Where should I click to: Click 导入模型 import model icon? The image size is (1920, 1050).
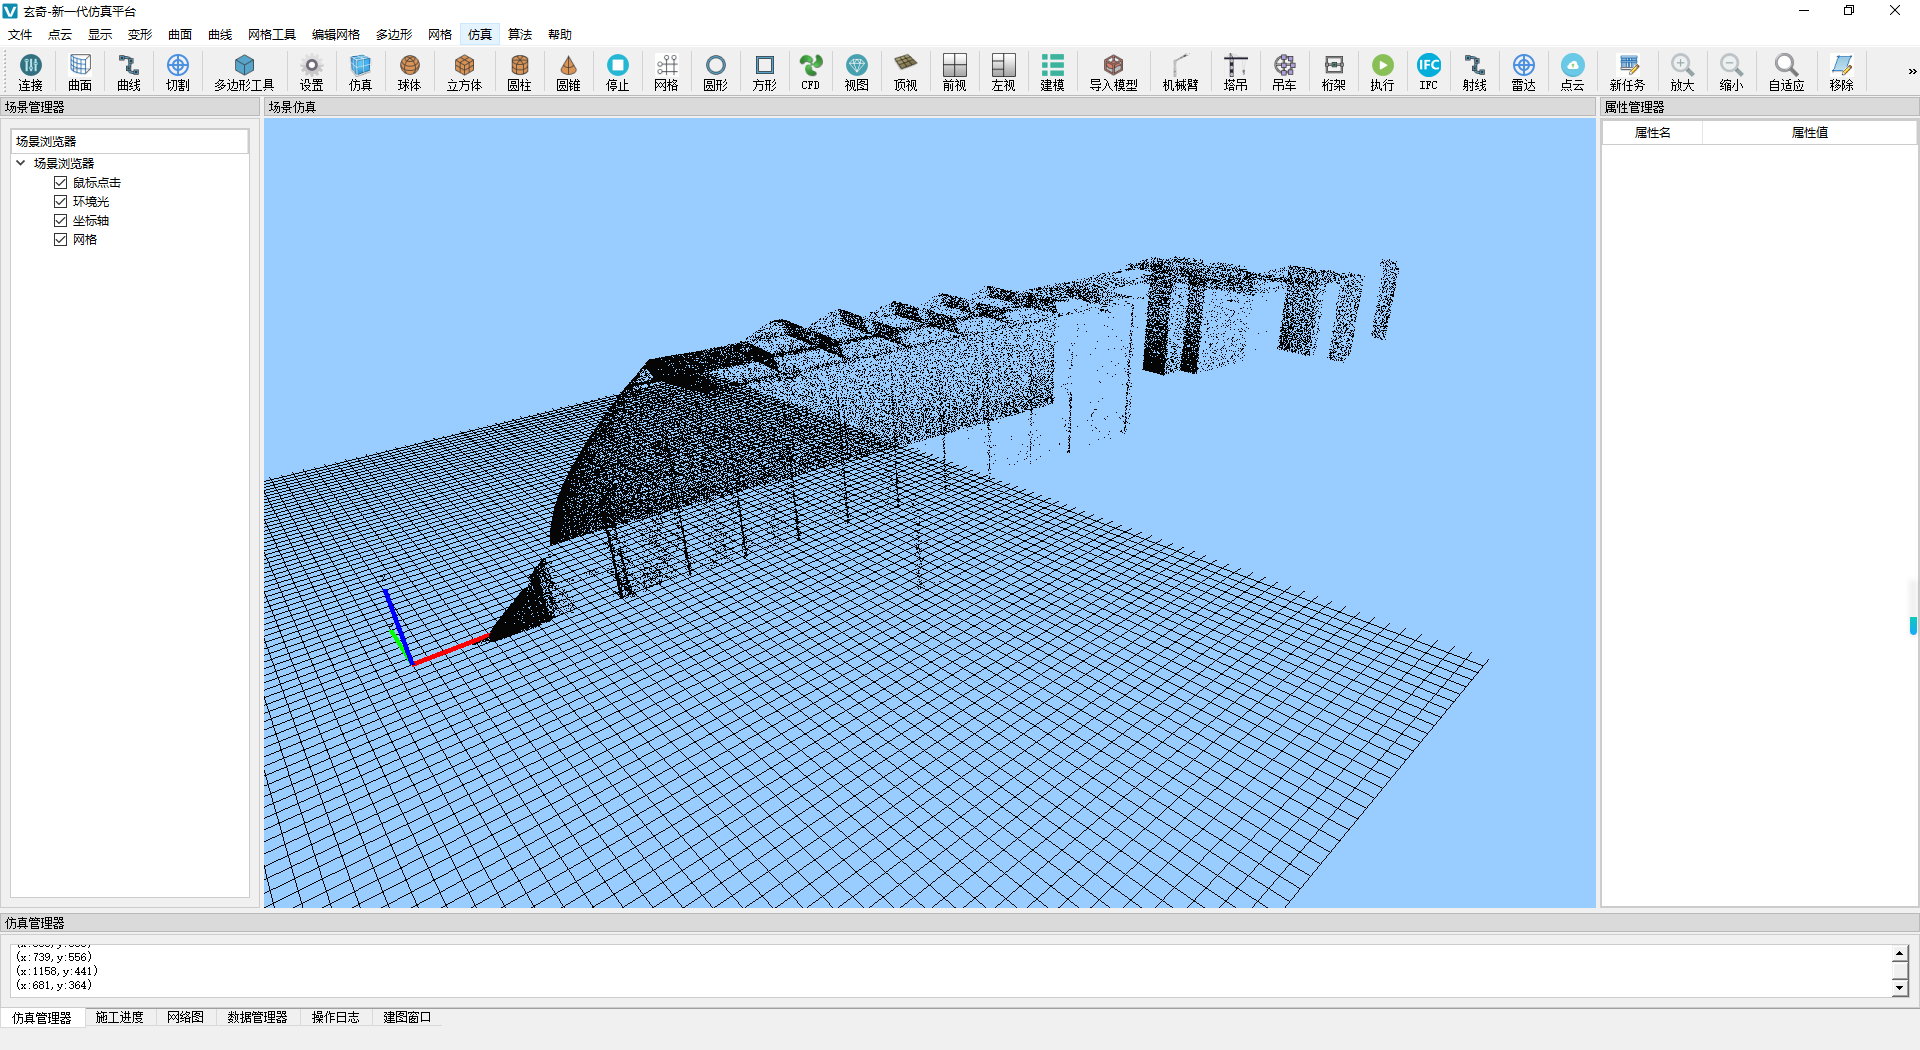point(1114,72)
